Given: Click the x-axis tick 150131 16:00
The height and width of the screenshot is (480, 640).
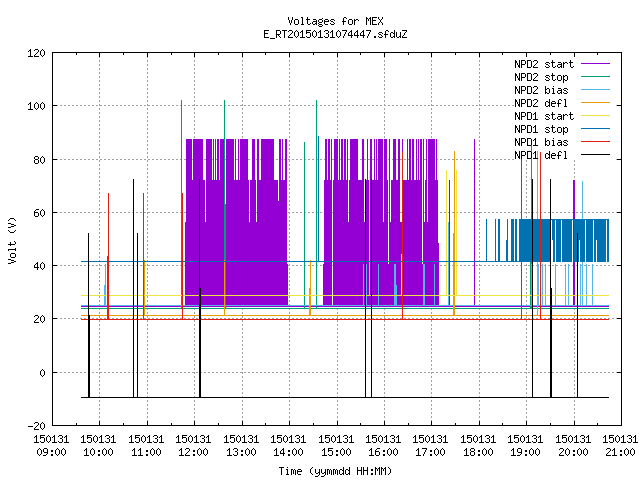Looking at the screenshot, I should pyautogui.click(x=383, y=446).
